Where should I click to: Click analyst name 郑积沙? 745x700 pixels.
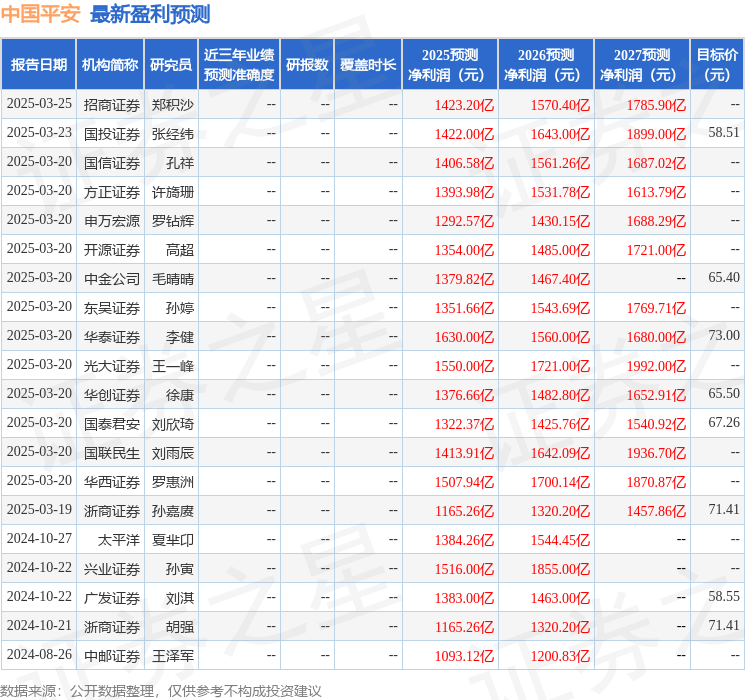(173, 105)
